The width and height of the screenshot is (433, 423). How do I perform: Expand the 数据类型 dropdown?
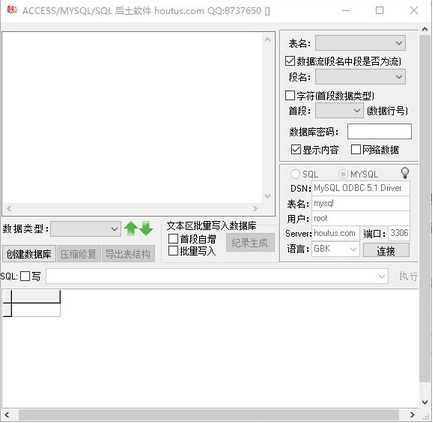(x=86, y=229)
